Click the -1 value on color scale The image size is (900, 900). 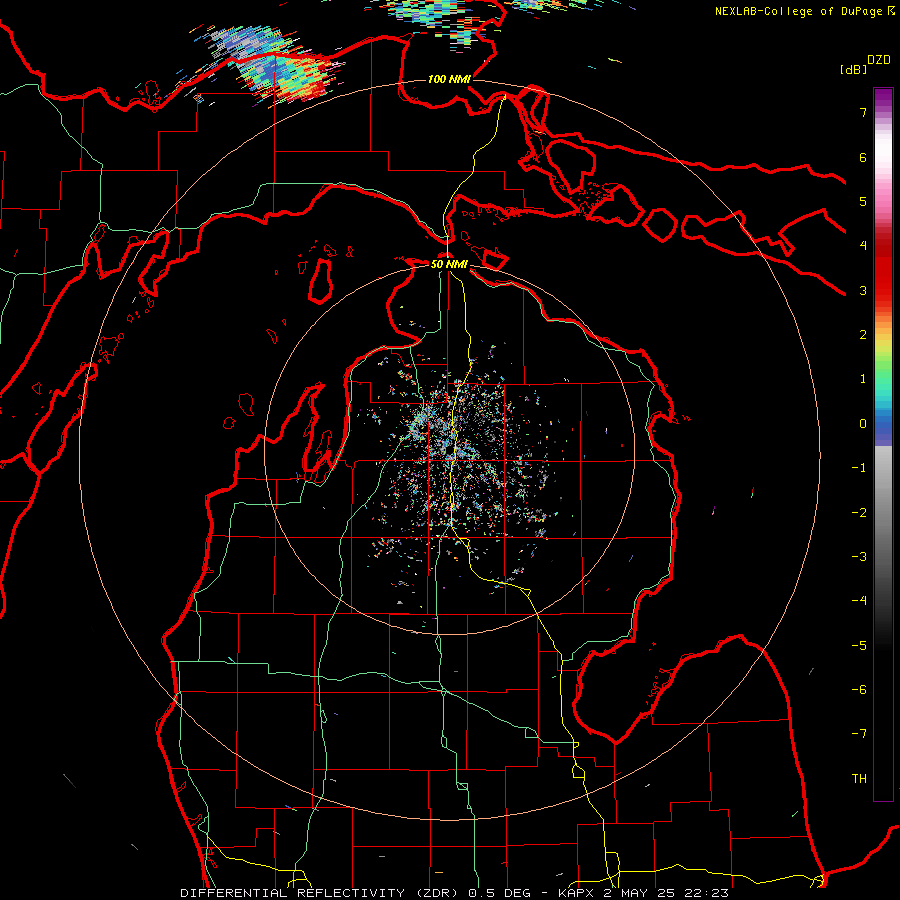(859, 468)
